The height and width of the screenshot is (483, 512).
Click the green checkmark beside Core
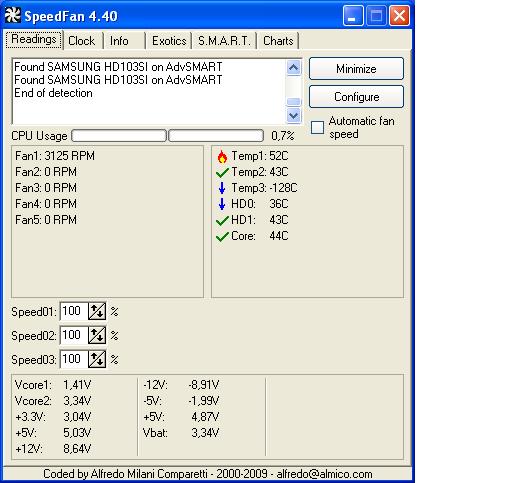(x=222, y=236)
